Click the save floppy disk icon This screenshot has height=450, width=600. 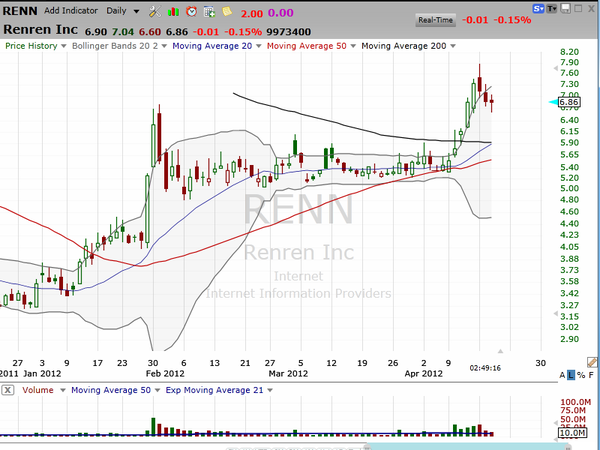(x=565, y=8)
